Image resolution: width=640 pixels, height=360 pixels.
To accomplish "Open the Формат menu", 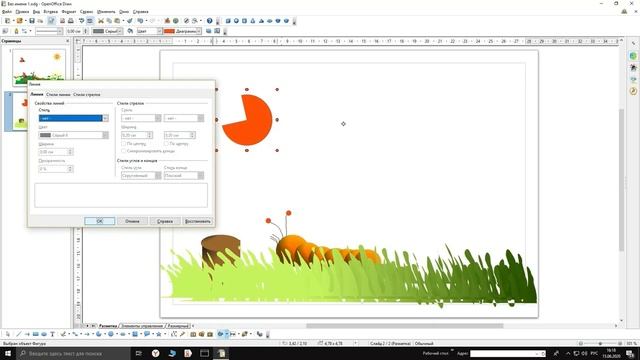I will point(69,12).
